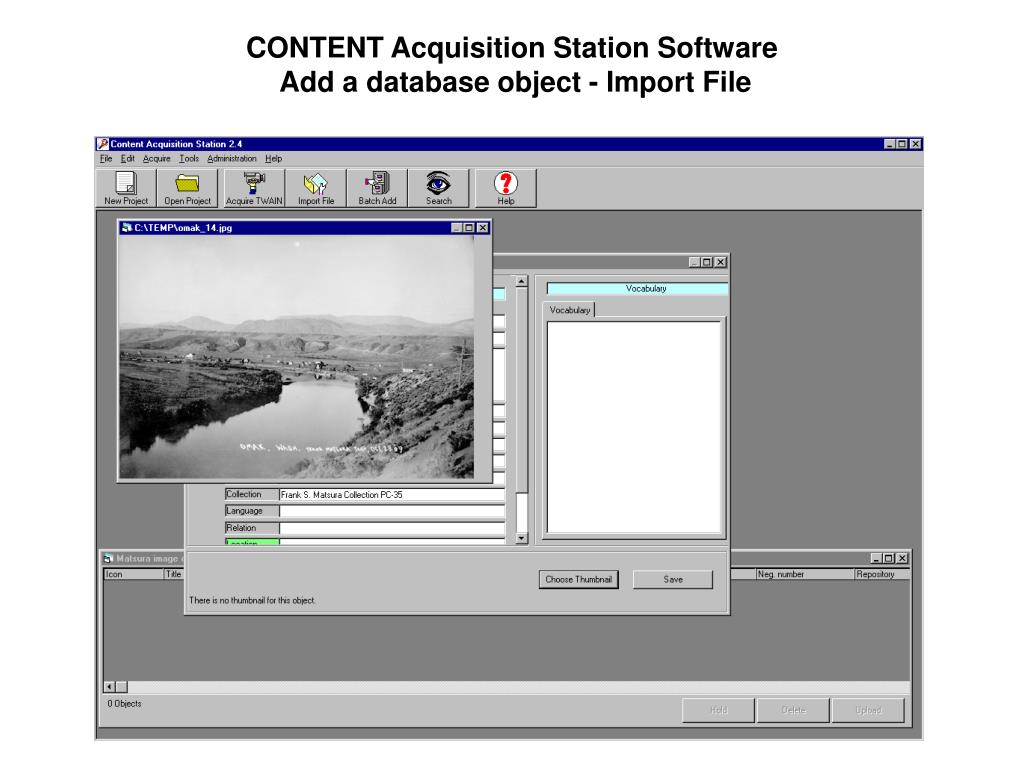This screenshot has height=768, width=1024.
Task: Click the Choose Thumbnail button
Action: [x=579, y=579]
